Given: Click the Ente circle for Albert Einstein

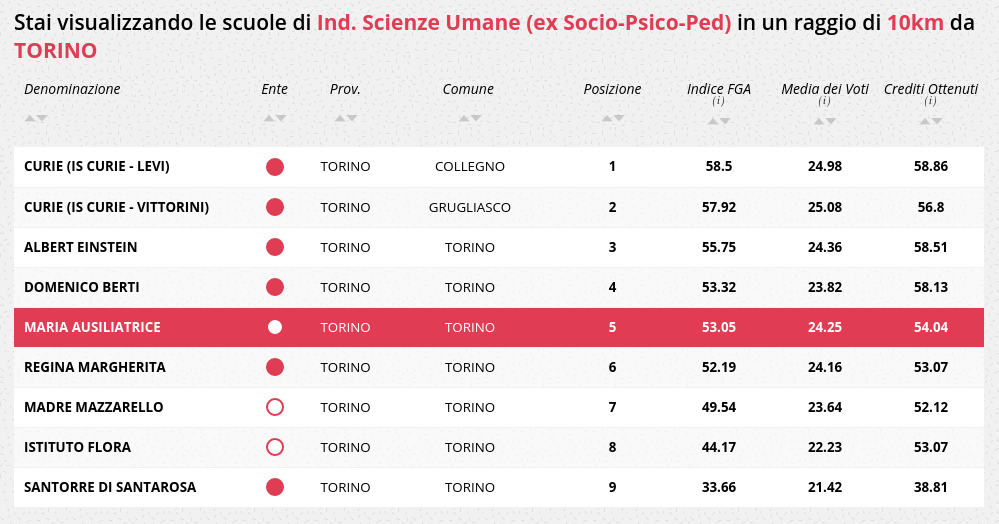Looking at the screenshot, I should (x=275, y=247).
